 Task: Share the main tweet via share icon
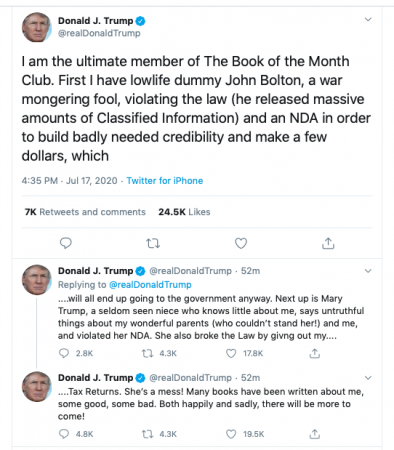tap(328, 243)
